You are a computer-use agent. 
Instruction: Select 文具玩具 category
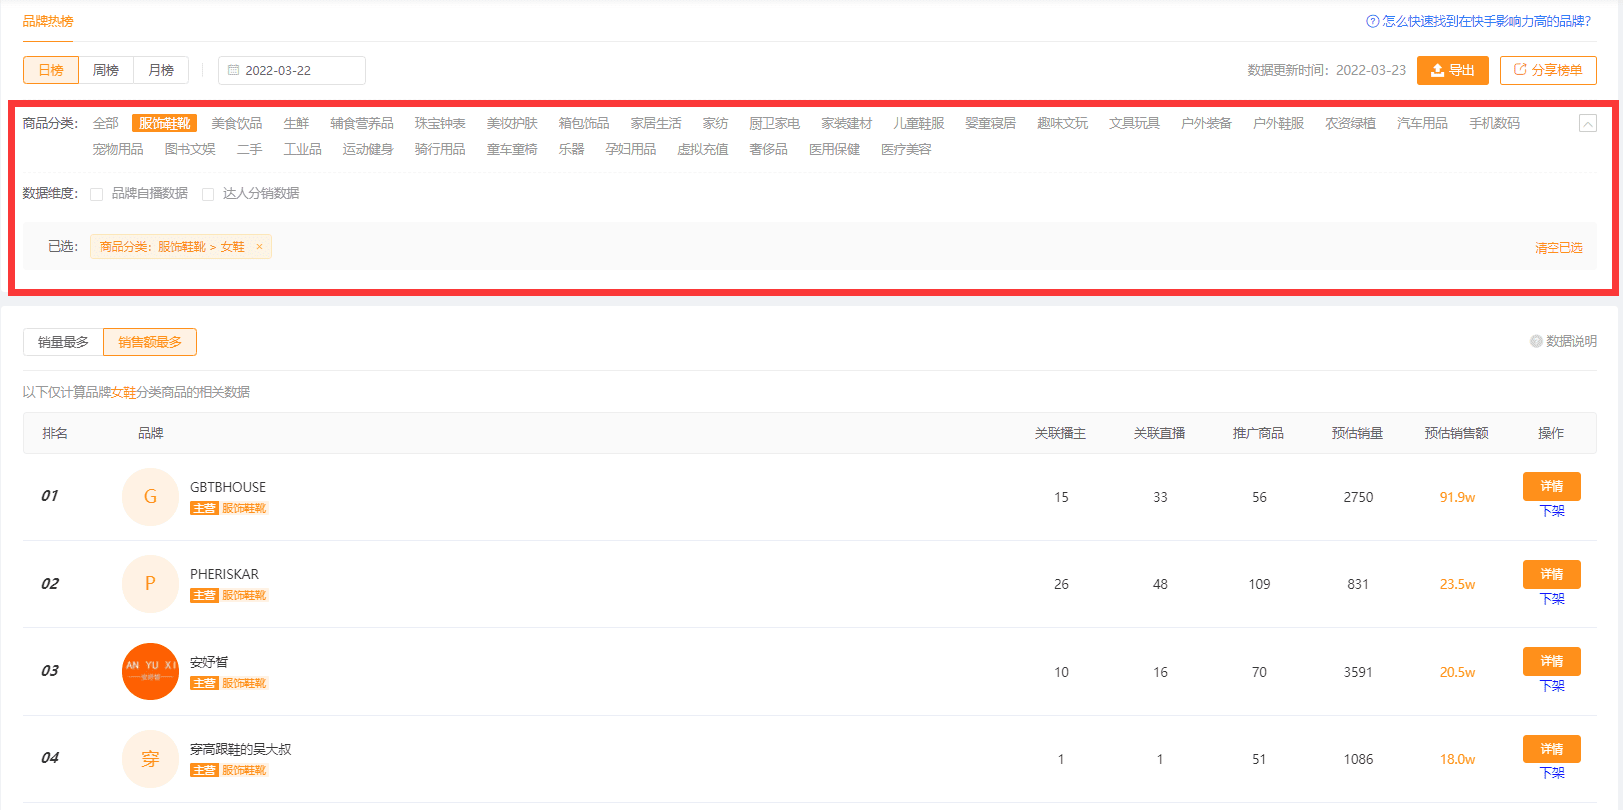(1135, 123)
